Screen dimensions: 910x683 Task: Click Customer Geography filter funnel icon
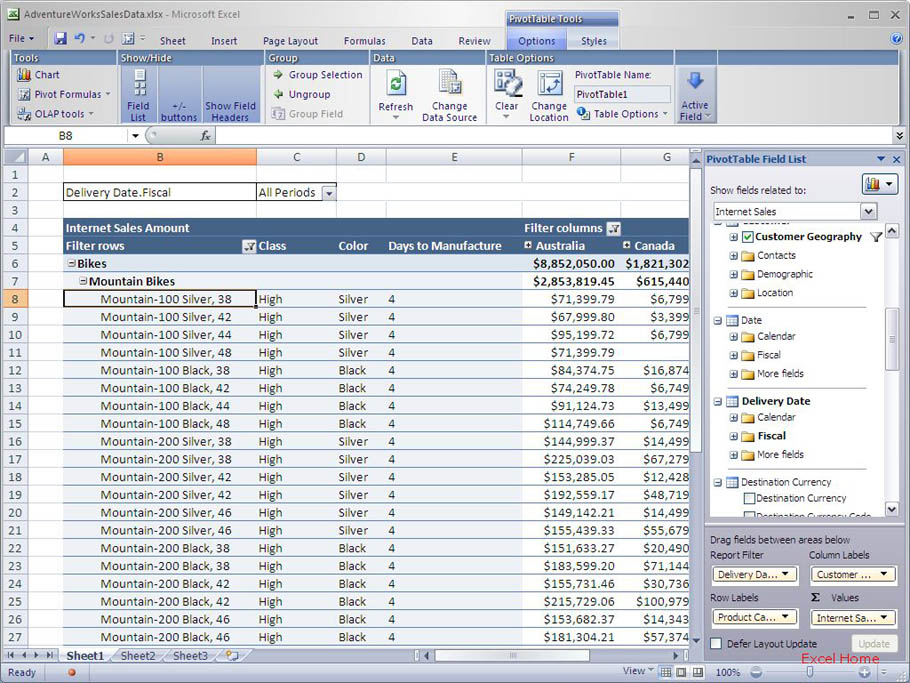click(x=876, y=237)
